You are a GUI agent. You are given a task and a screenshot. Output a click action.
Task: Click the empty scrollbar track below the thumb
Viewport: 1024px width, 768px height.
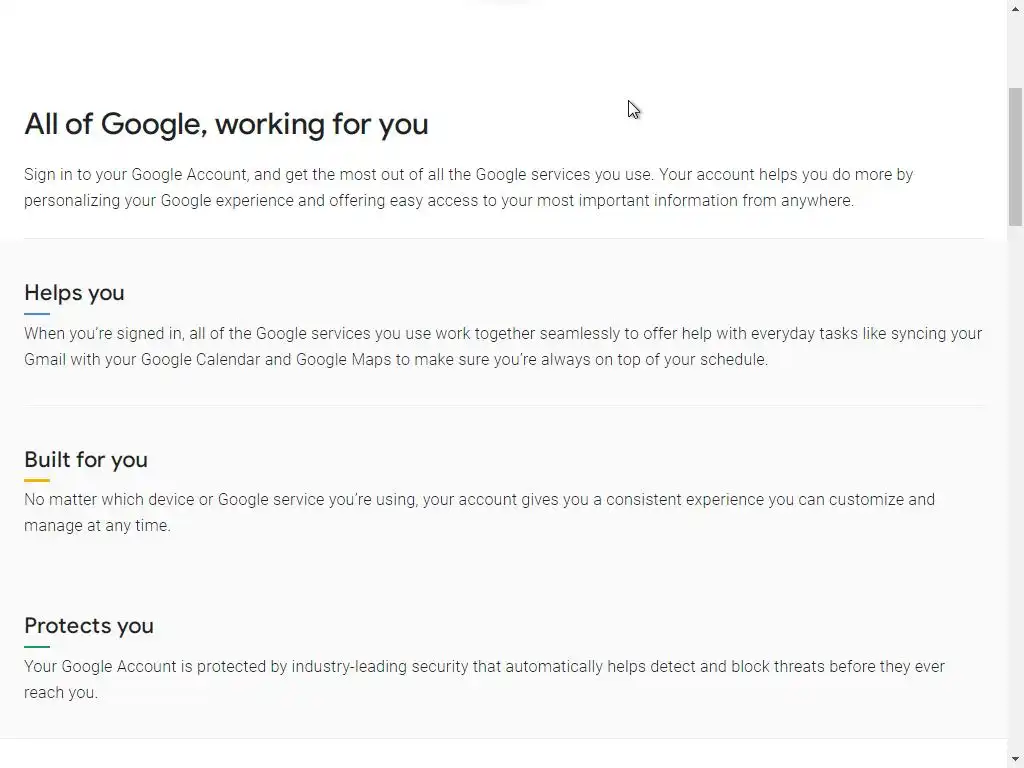point(1015,480)
